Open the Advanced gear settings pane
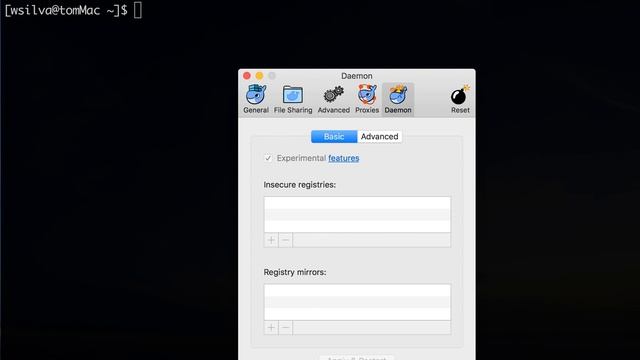640x360 pixels. 333,99
